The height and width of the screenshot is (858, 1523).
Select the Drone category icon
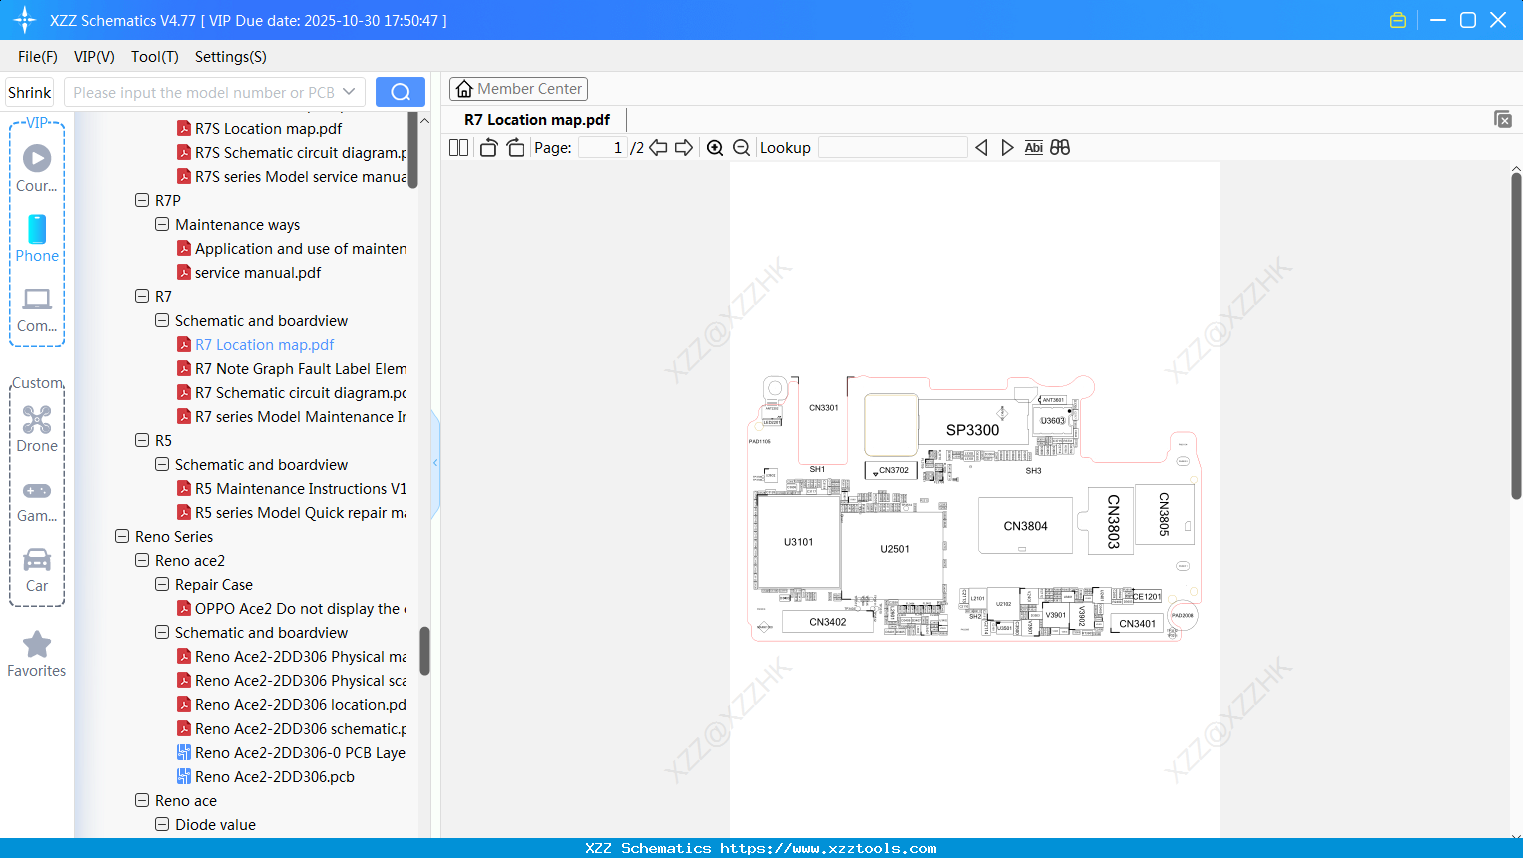[37, 420]
